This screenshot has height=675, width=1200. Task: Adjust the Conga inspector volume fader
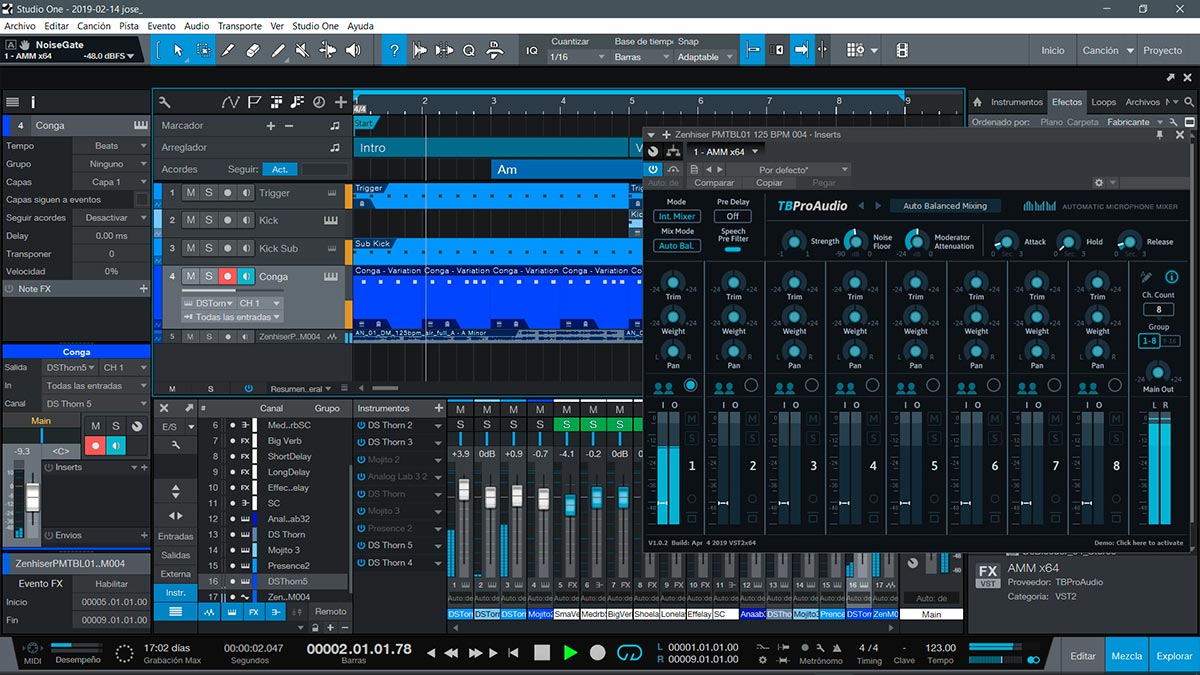point(32,497)
